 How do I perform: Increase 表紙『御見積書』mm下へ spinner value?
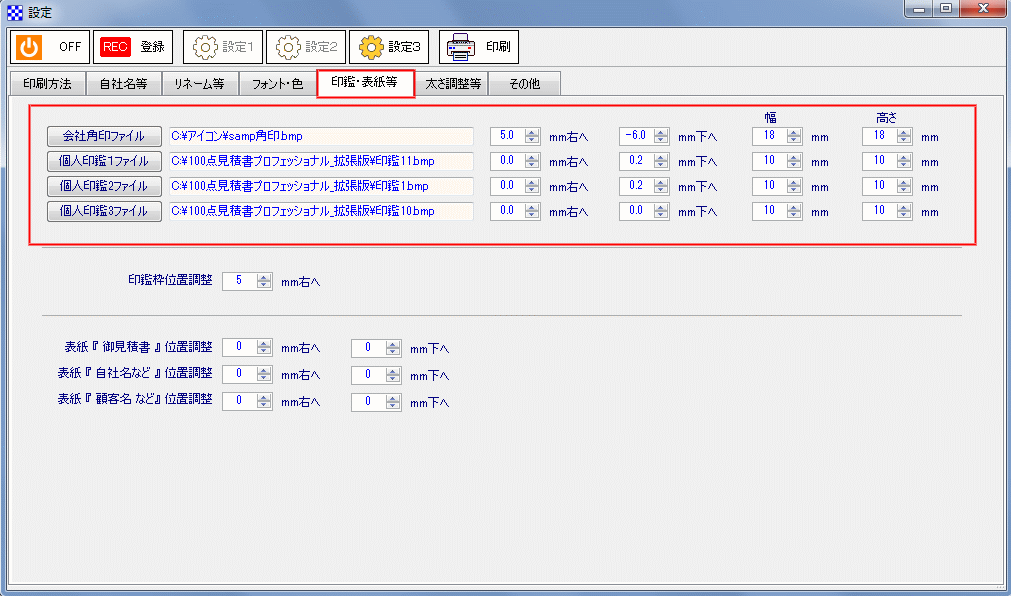[394, 343]
